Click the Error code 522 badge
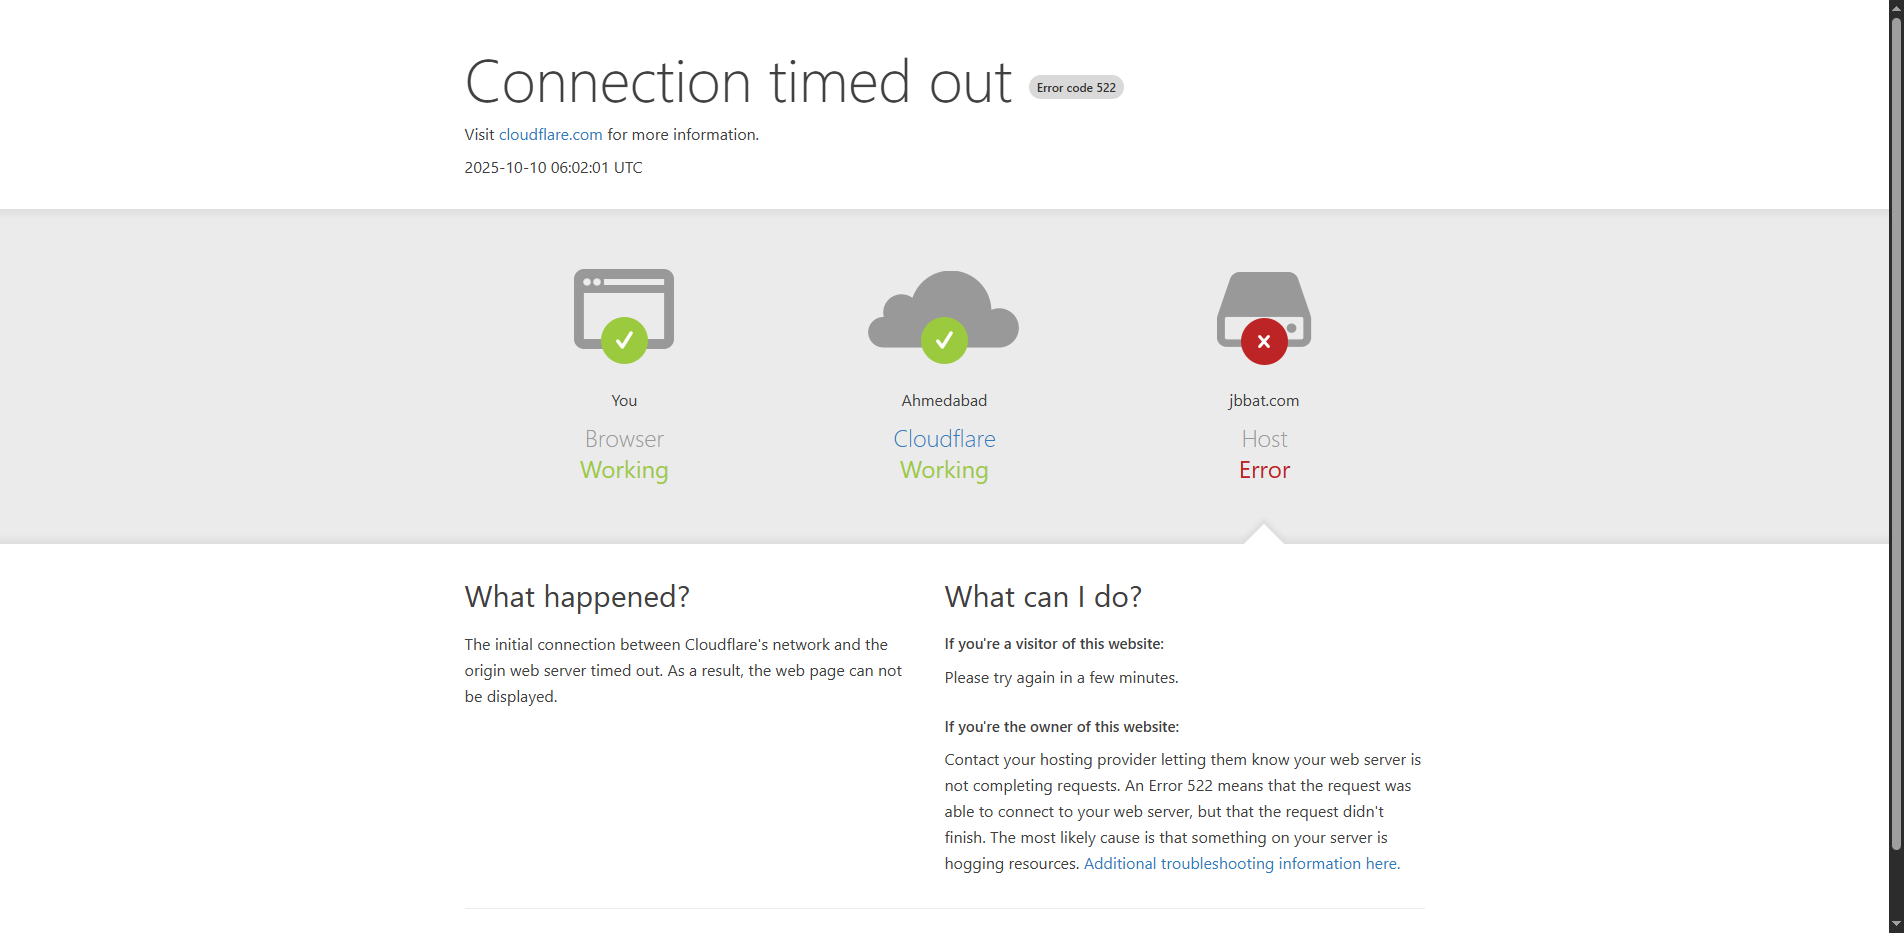Viewport: 1904px width, 933px height. 1076,88
